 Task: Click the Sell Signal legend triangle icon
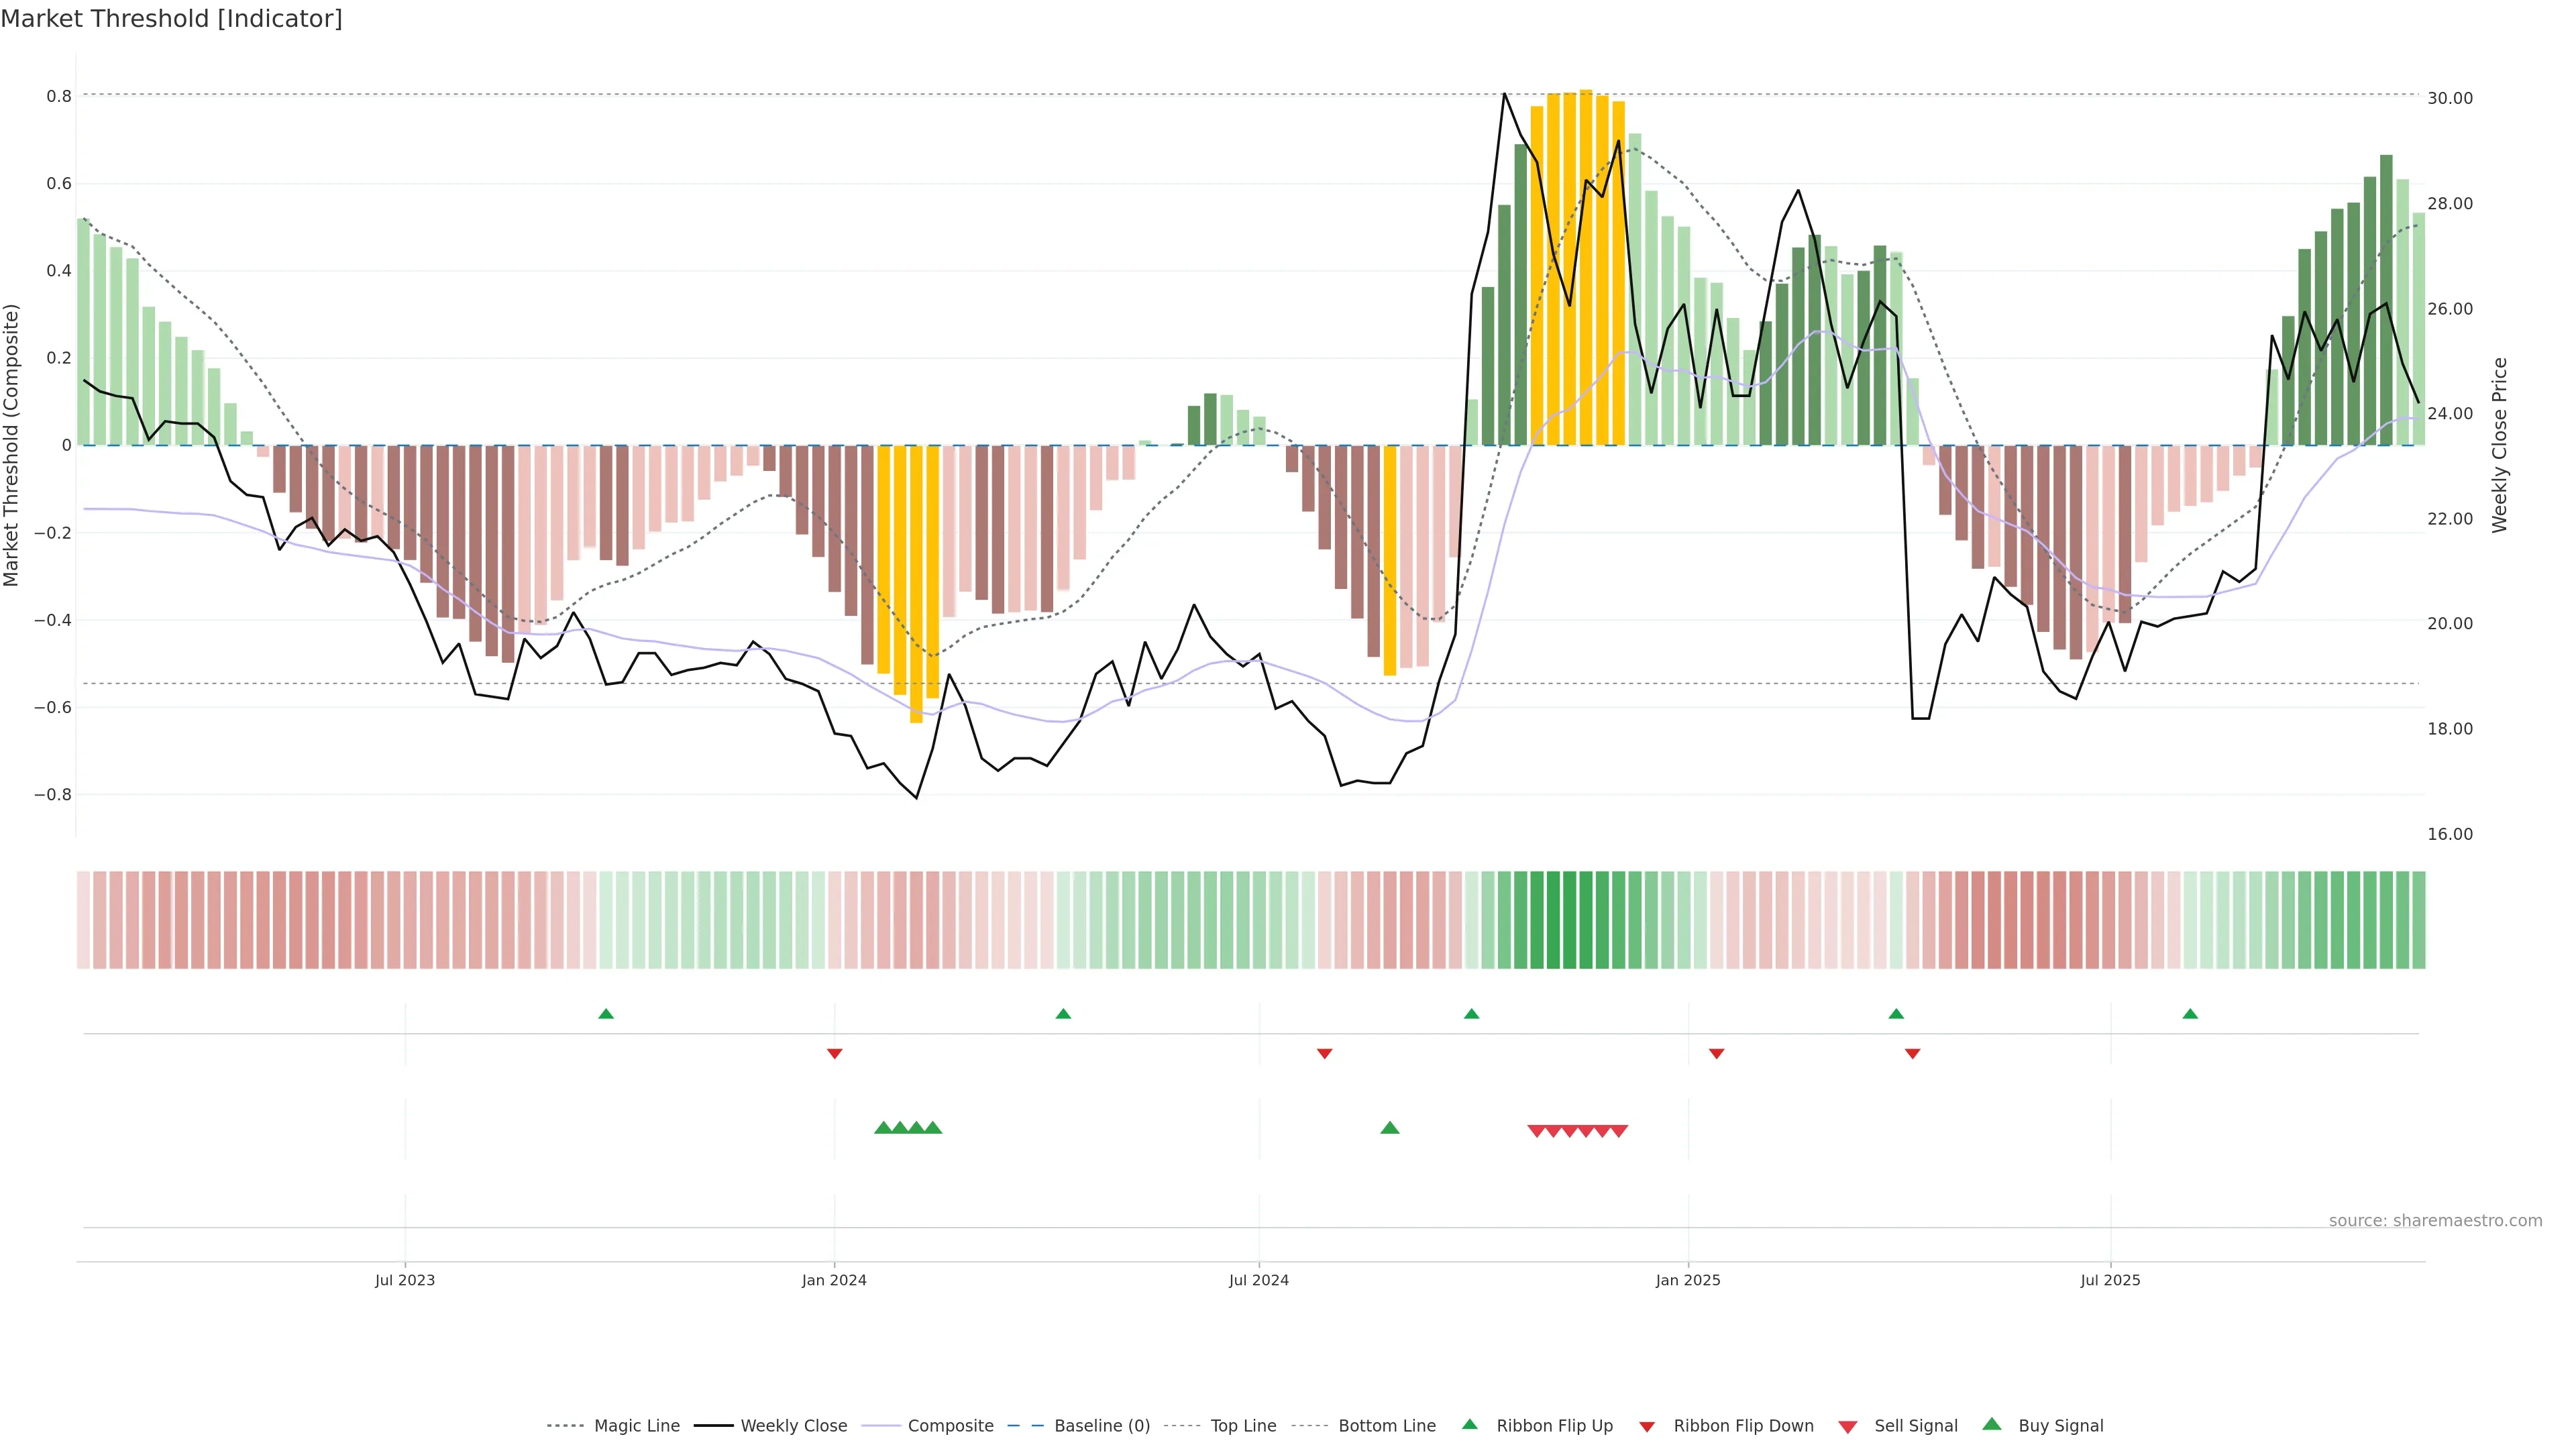click(x=1847, y=1427)
